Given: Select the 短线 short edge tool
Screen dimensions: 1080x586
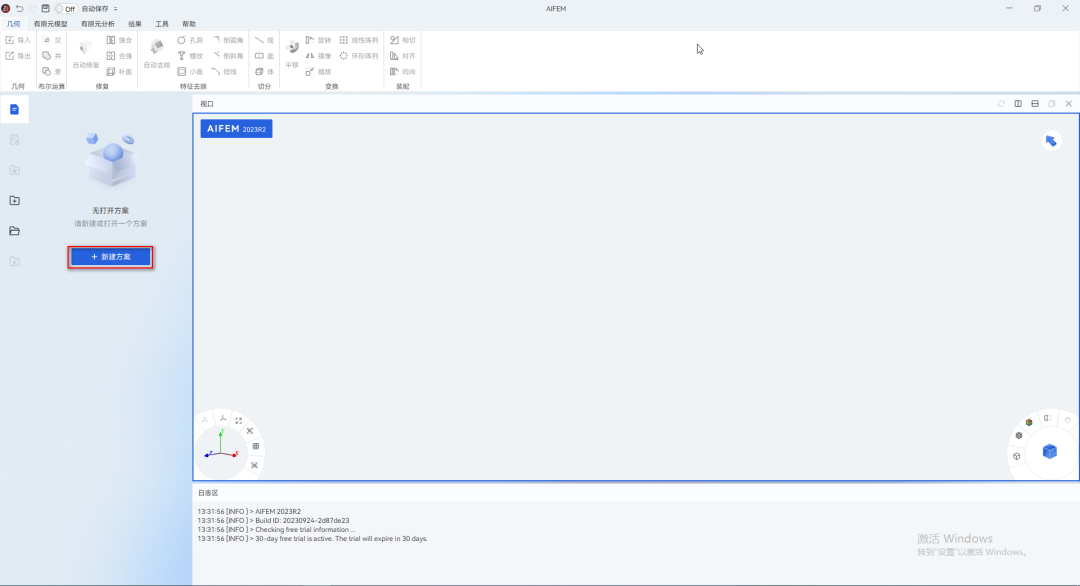Looking at the screenshot, I should point(225,72).
